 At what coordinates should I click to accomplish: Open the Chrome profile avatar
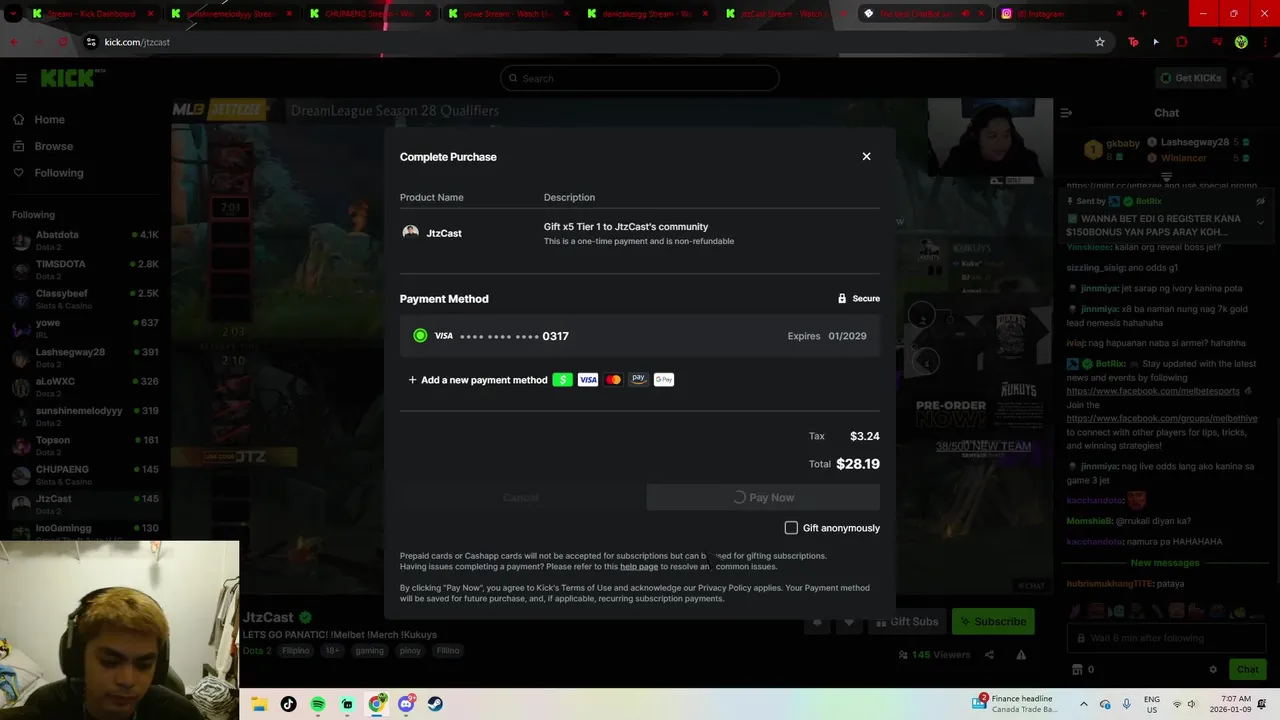coord(1241,42)
